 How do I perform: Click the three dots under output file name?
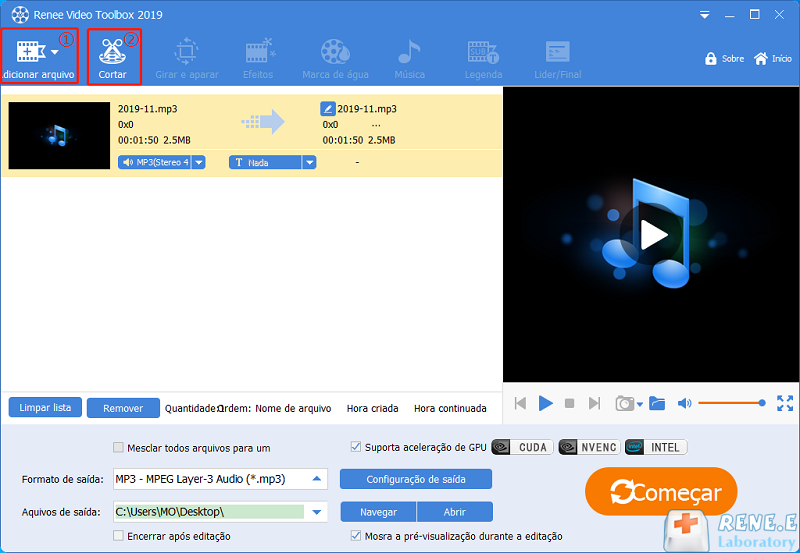[376, 125]
